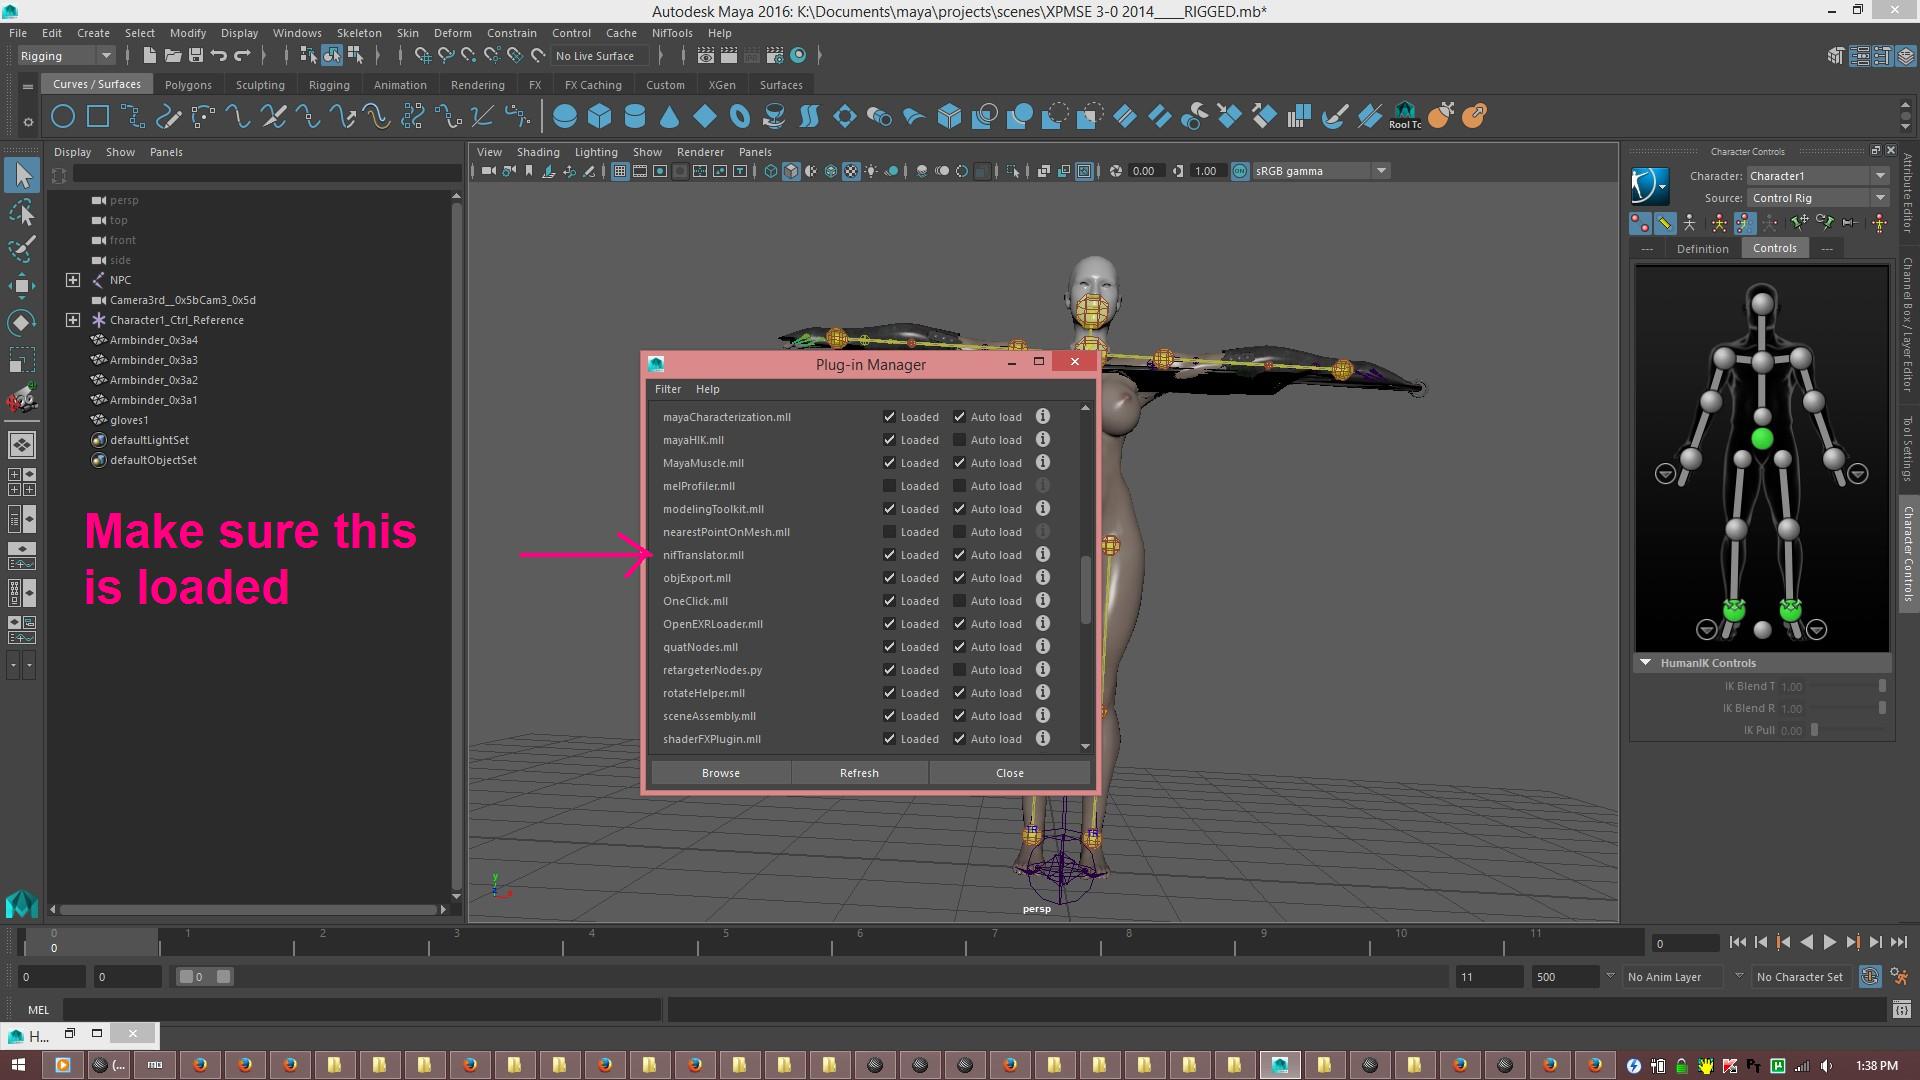The width and height of the screenshot is (1920, 1080).
Task: Select the NURBS circle shelf icon
Action: pos(63,117)
